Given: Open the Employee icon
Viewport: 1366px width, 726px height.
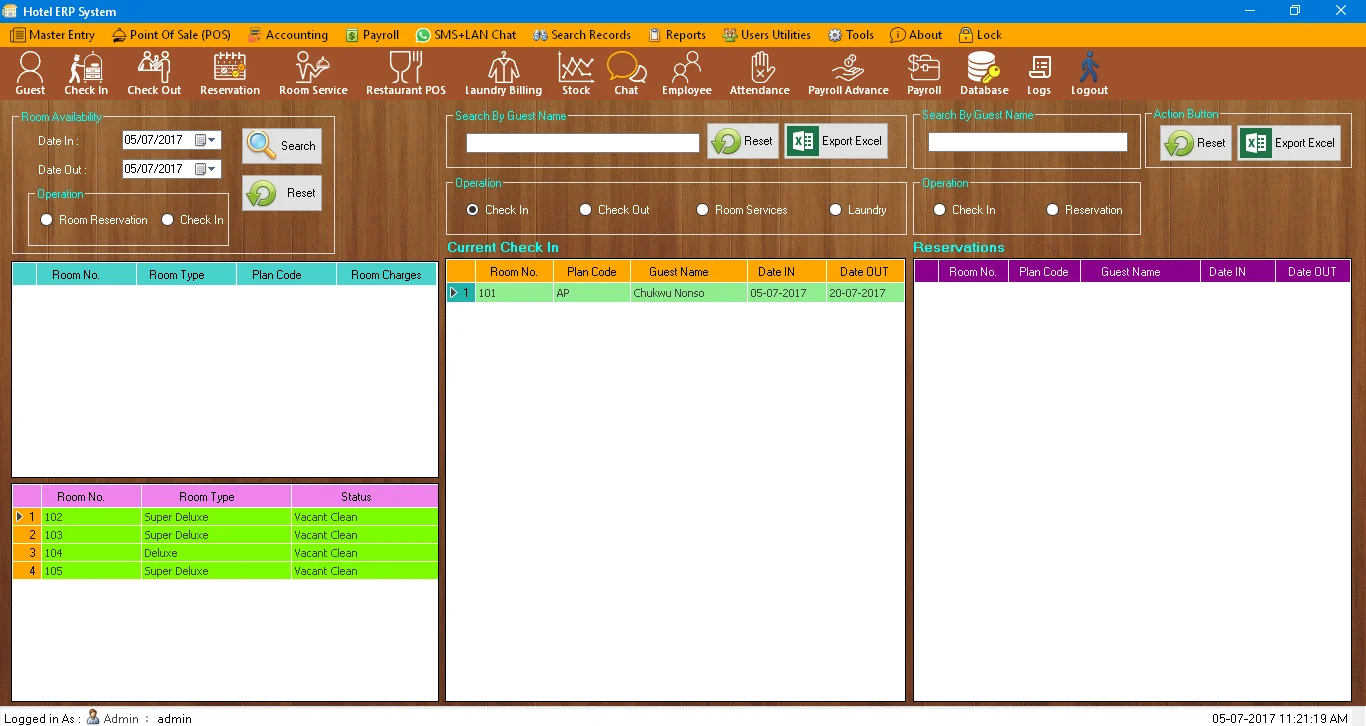Looking at the screenshot, I should (x=687, y=74).
